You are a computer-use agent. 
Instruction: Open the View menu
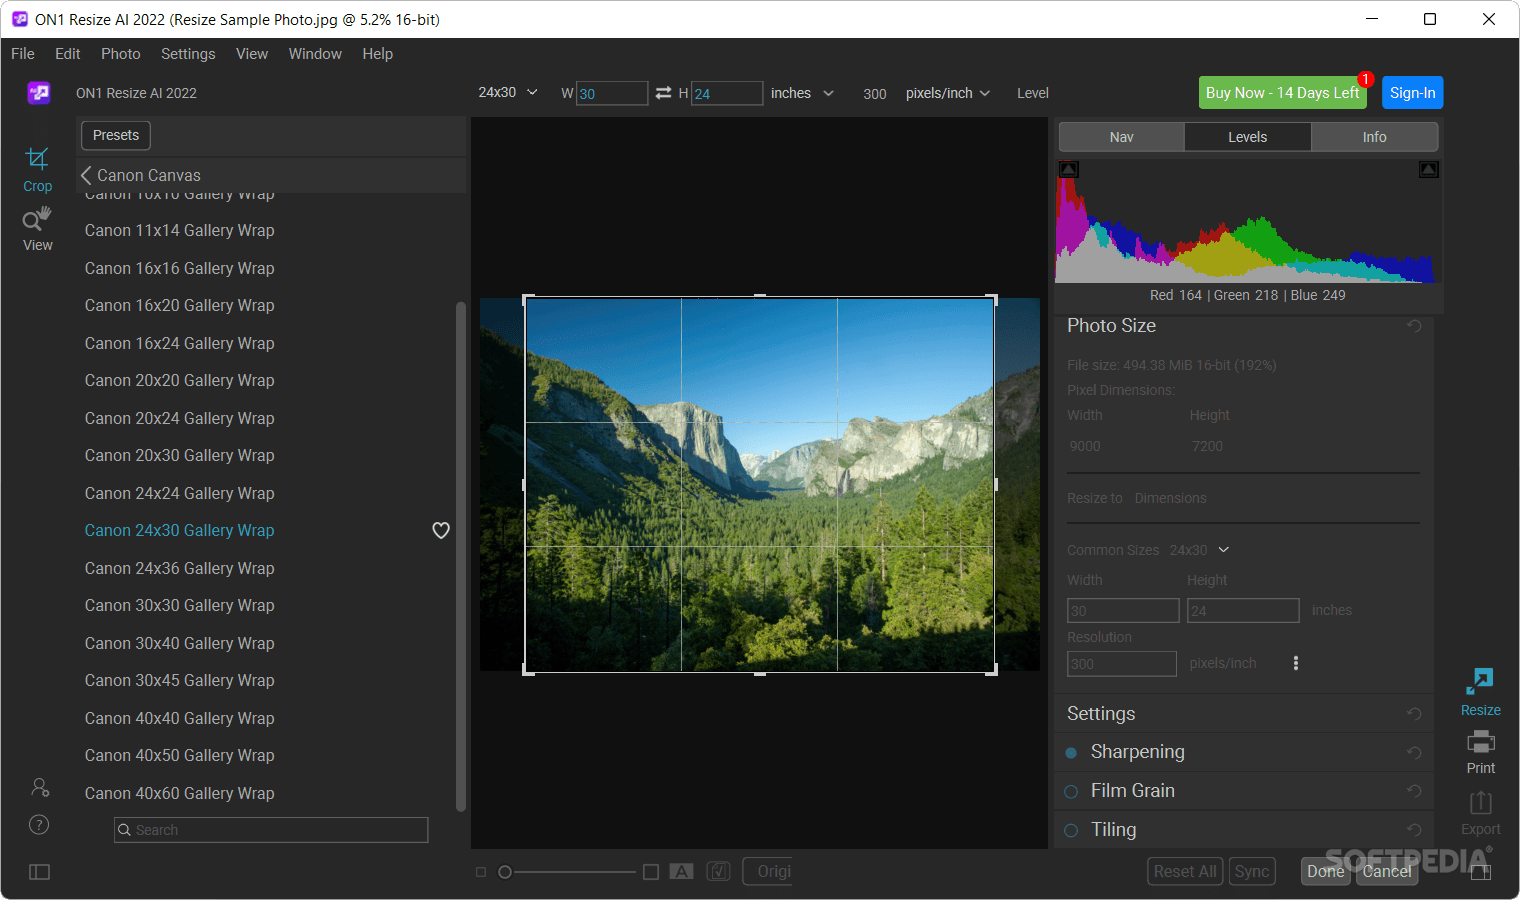pos(252,54)
